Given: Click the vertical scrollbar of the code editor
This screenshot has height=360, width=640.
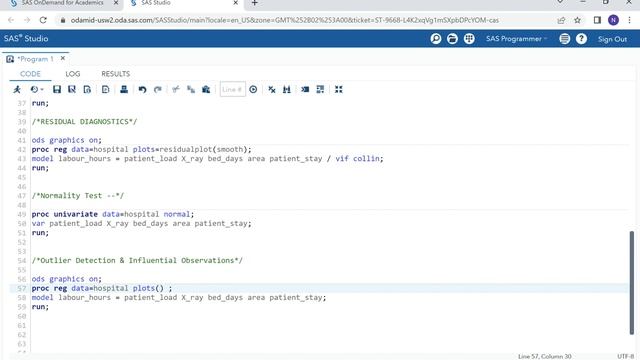Looking at the screenshot, I should tap(632, 282).
